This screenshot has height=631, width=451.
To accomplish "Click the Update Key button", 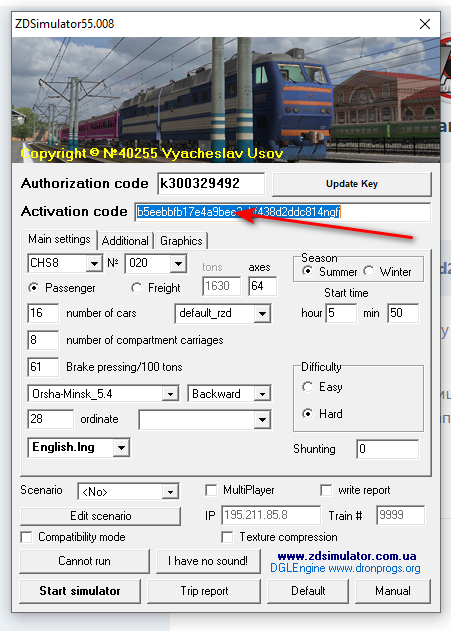I will click(x=352, y=184).
